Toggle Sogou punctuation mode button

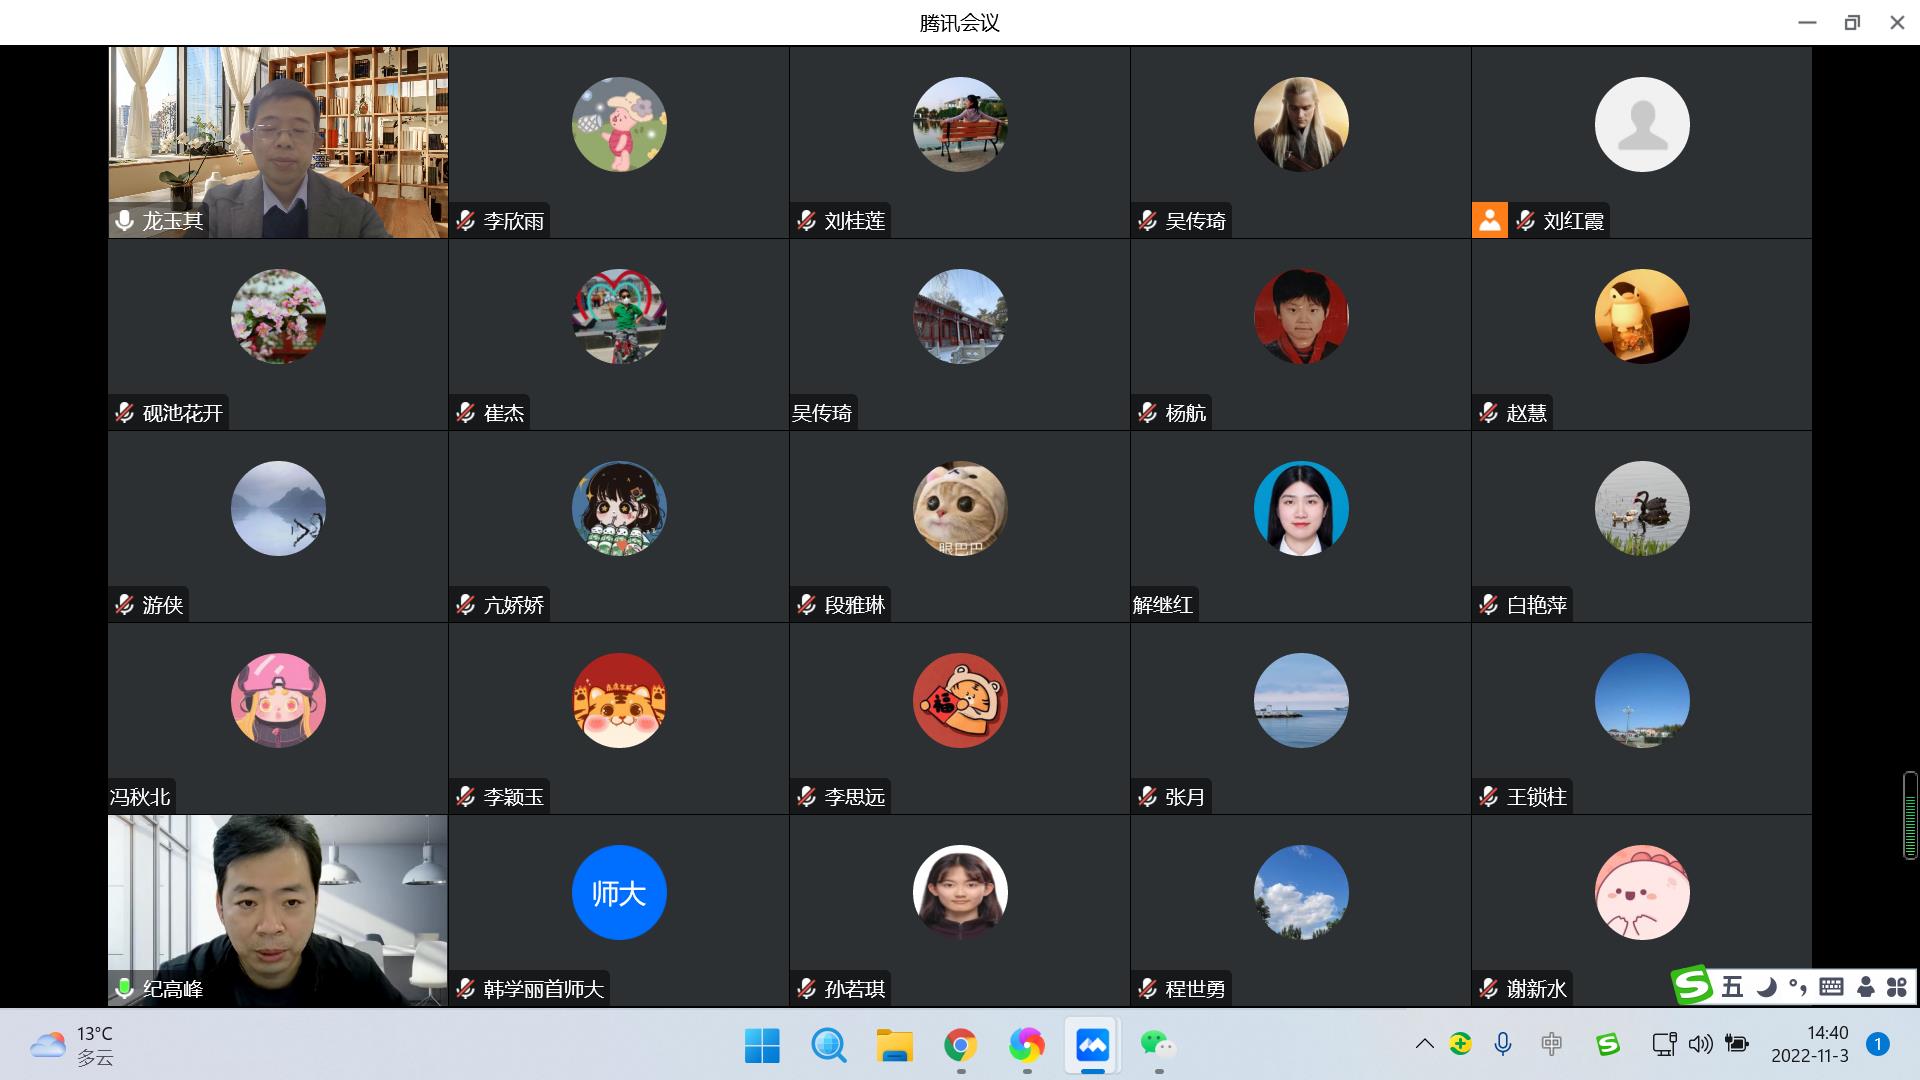(x=1798, y=987)
